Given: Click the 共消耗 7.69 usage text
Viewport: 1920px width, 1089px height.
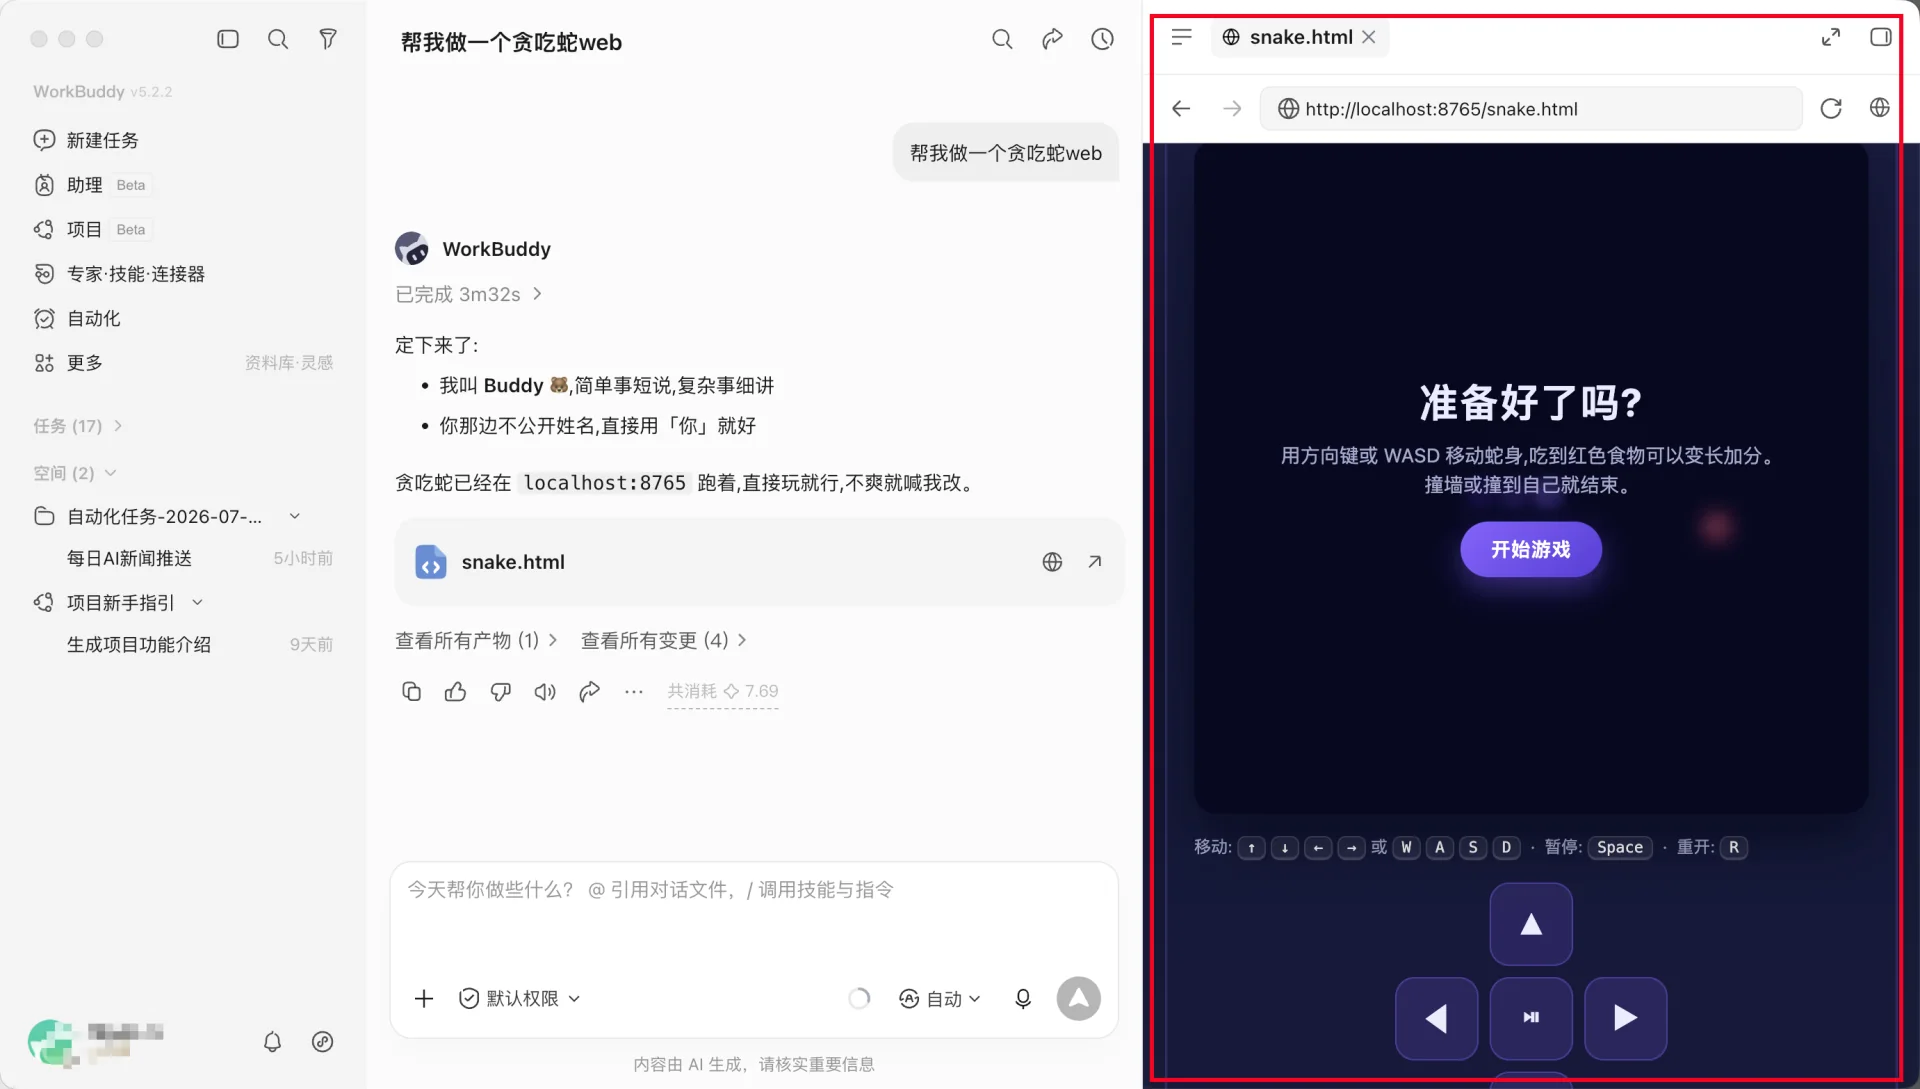Looking at the screenshot, I should pyautogui.click(x=722, y=691).
